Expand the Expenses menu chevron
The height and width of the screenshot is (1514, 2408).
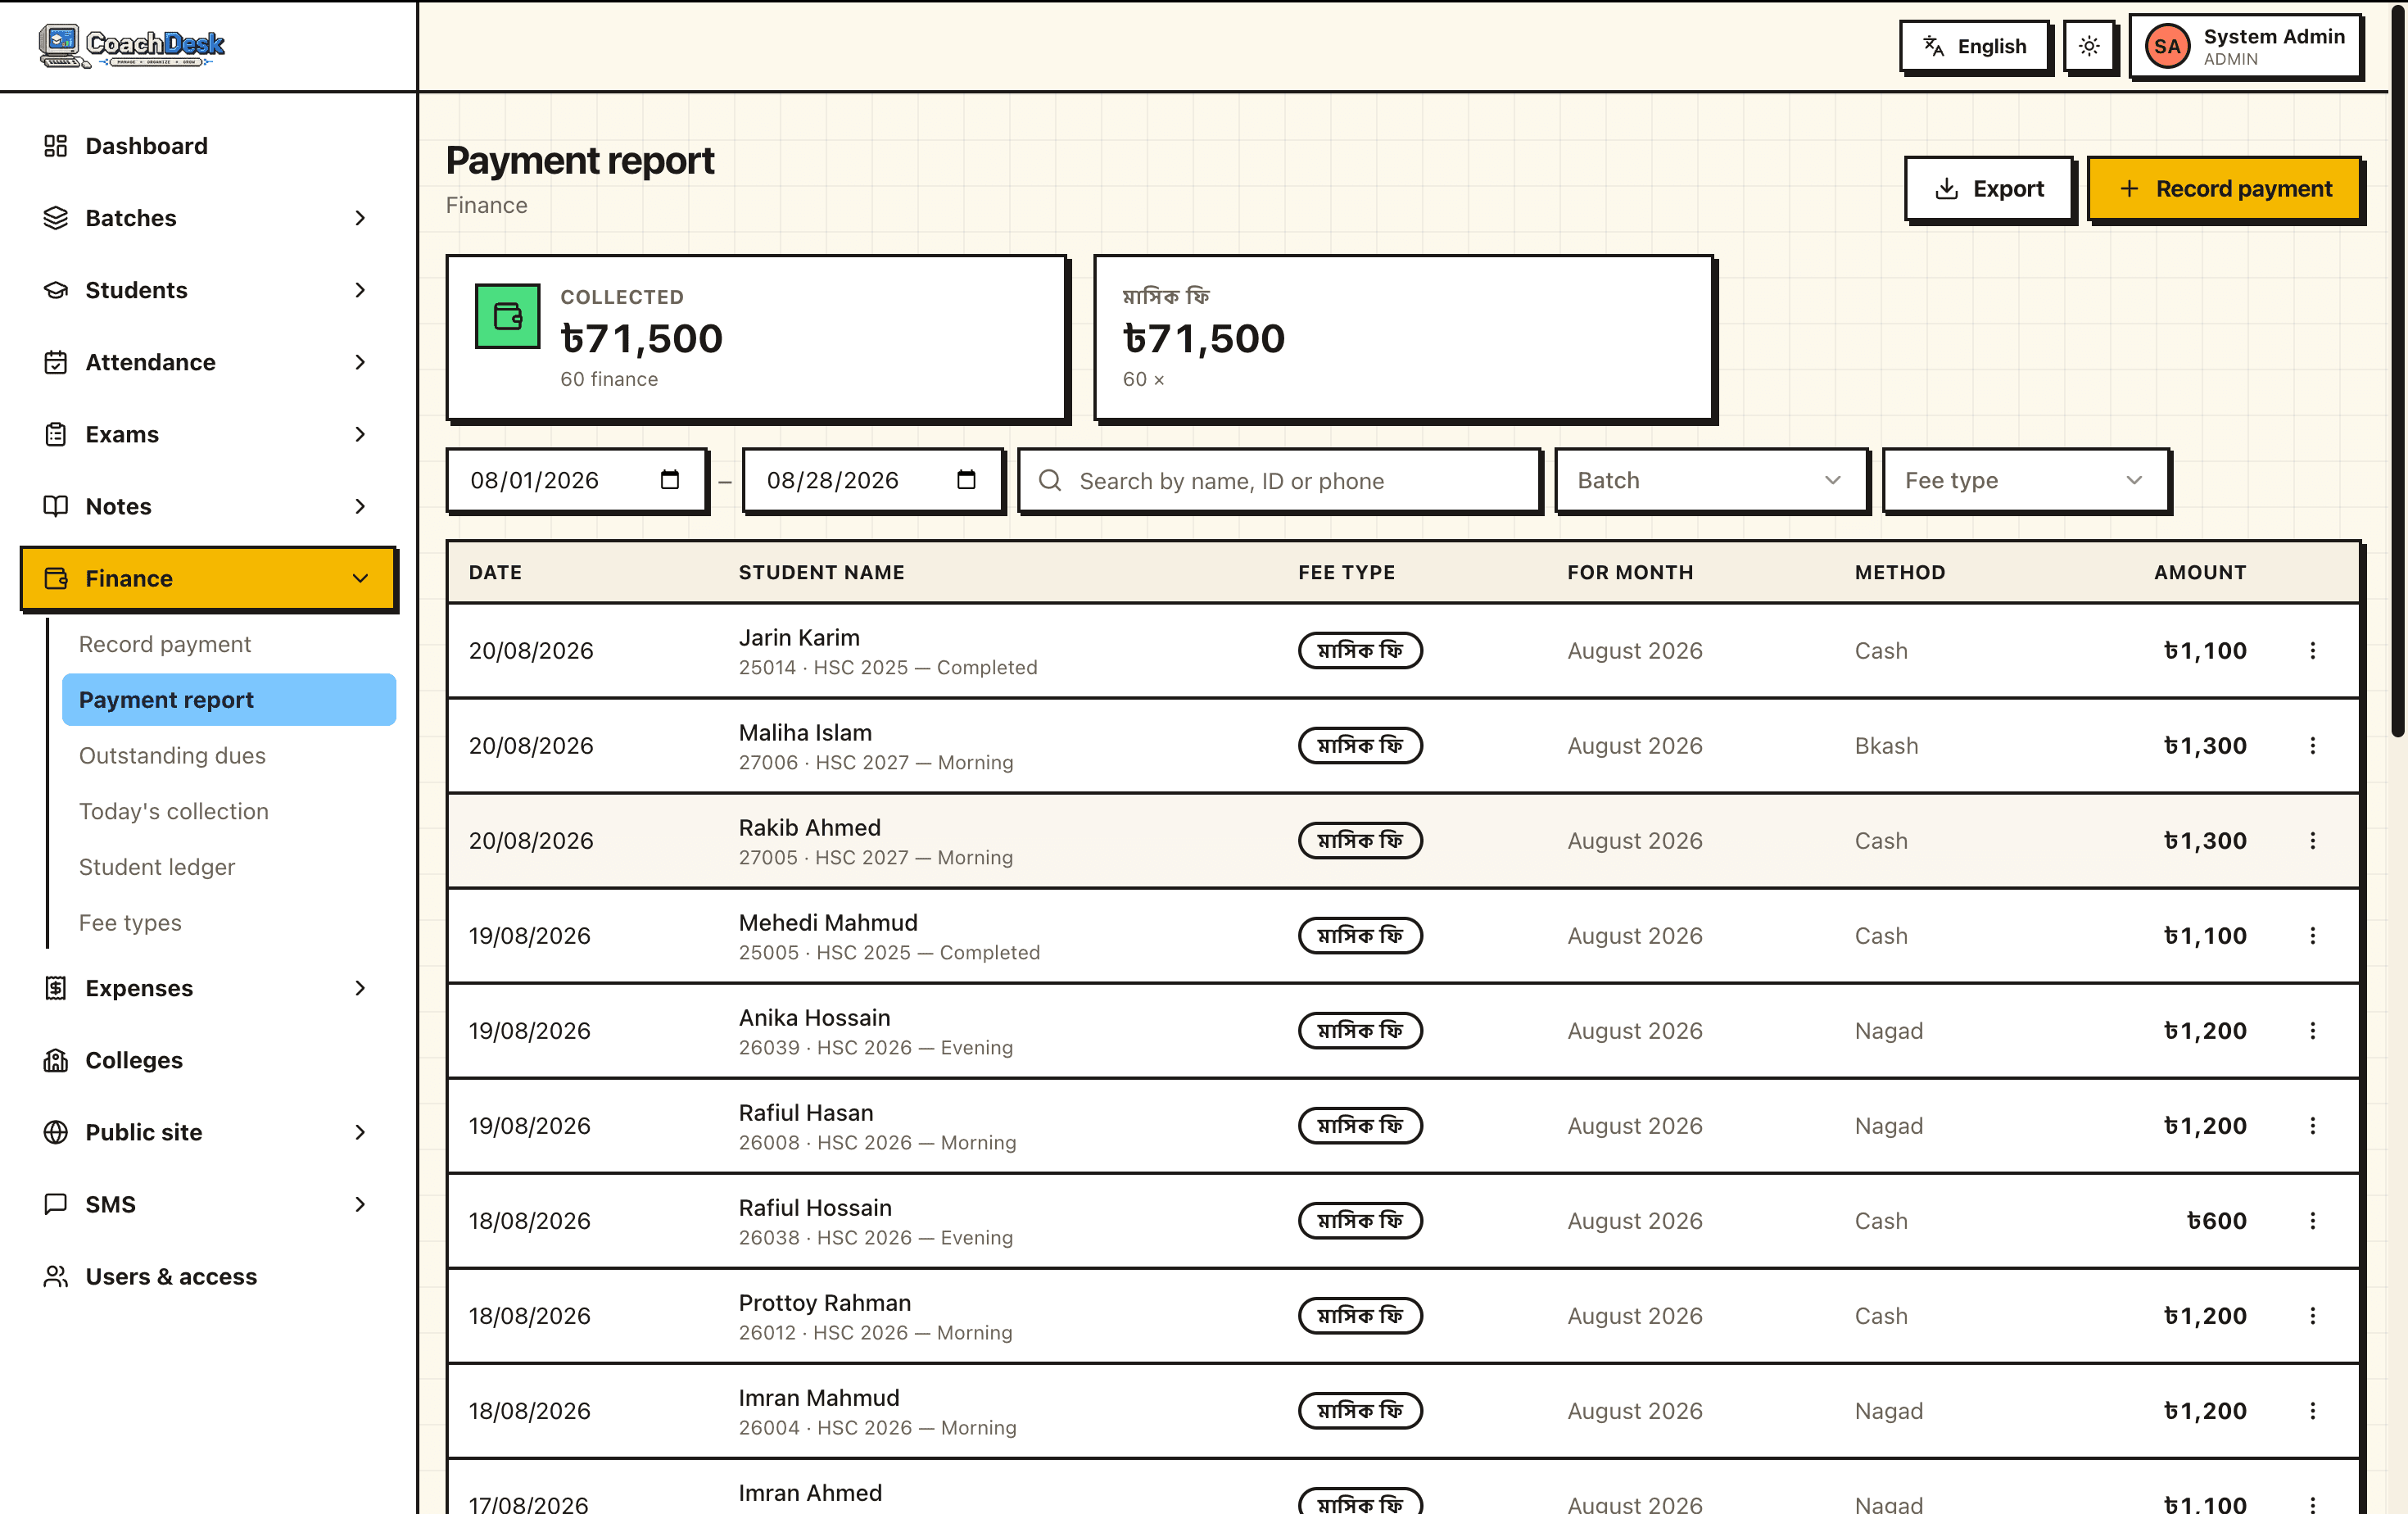click(x=360, y=988)
